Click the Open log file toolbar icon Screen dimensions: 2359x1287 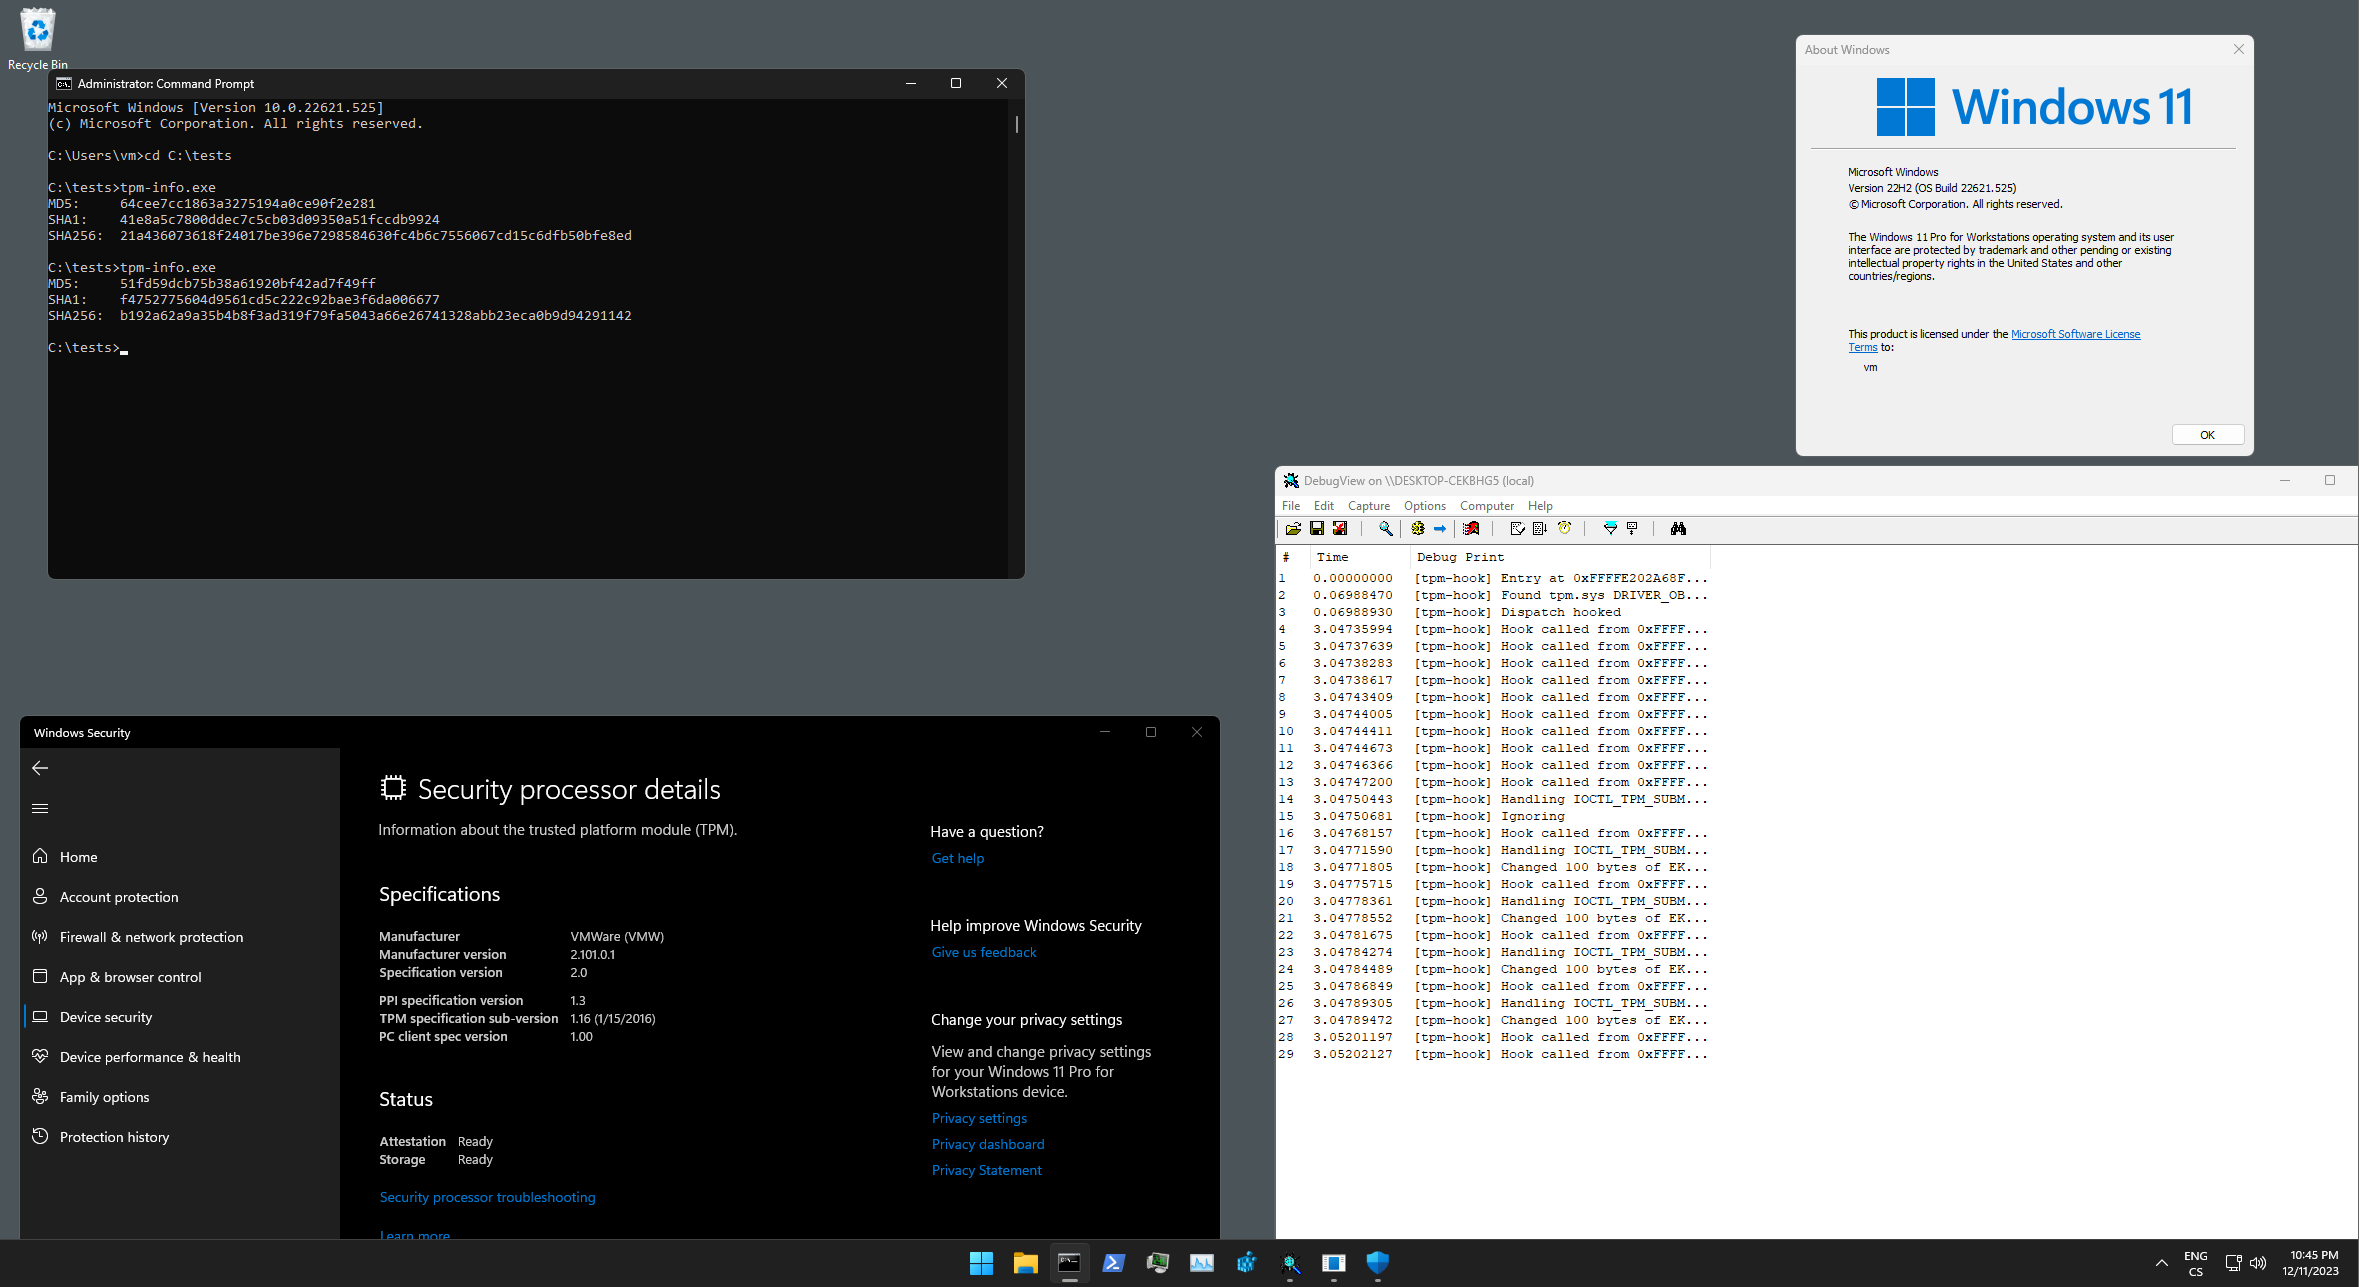click(1293, 529)
